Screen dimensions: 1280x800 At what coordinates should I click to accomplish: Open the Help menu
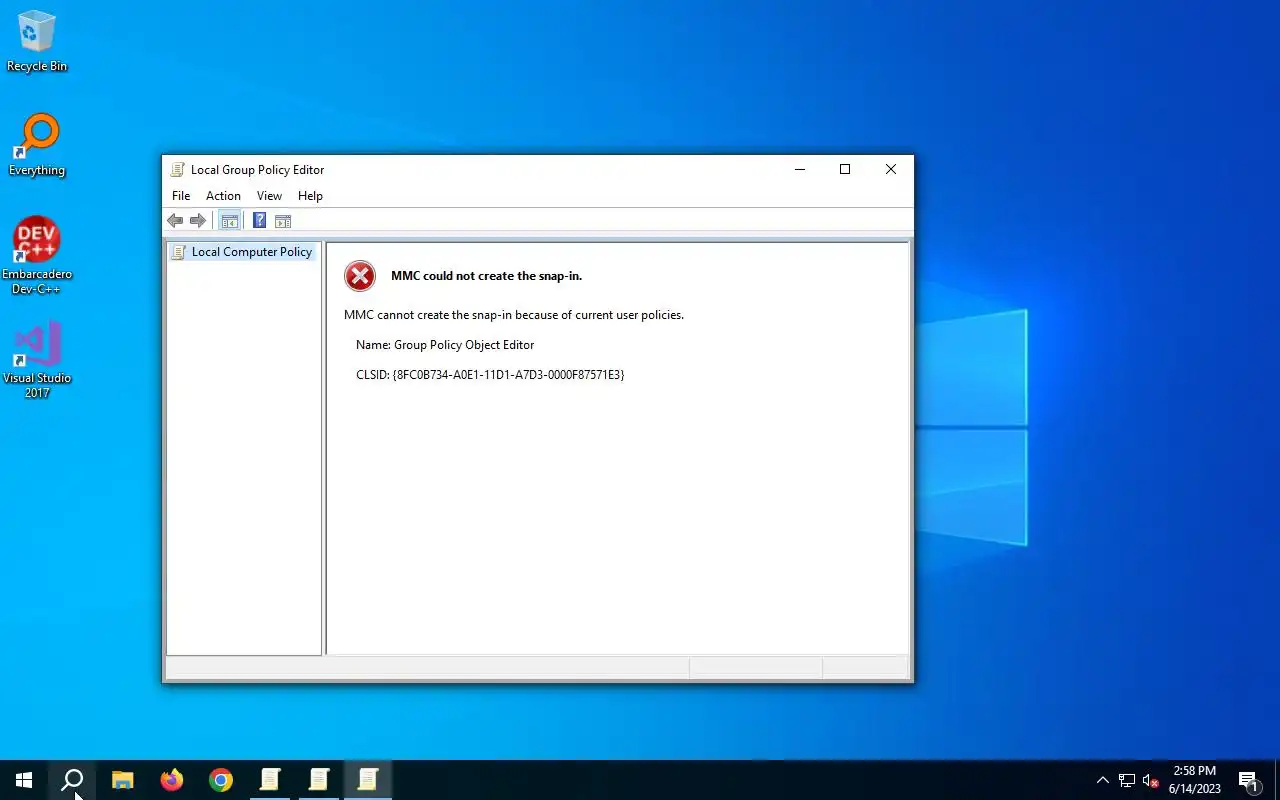click(310, 196)
